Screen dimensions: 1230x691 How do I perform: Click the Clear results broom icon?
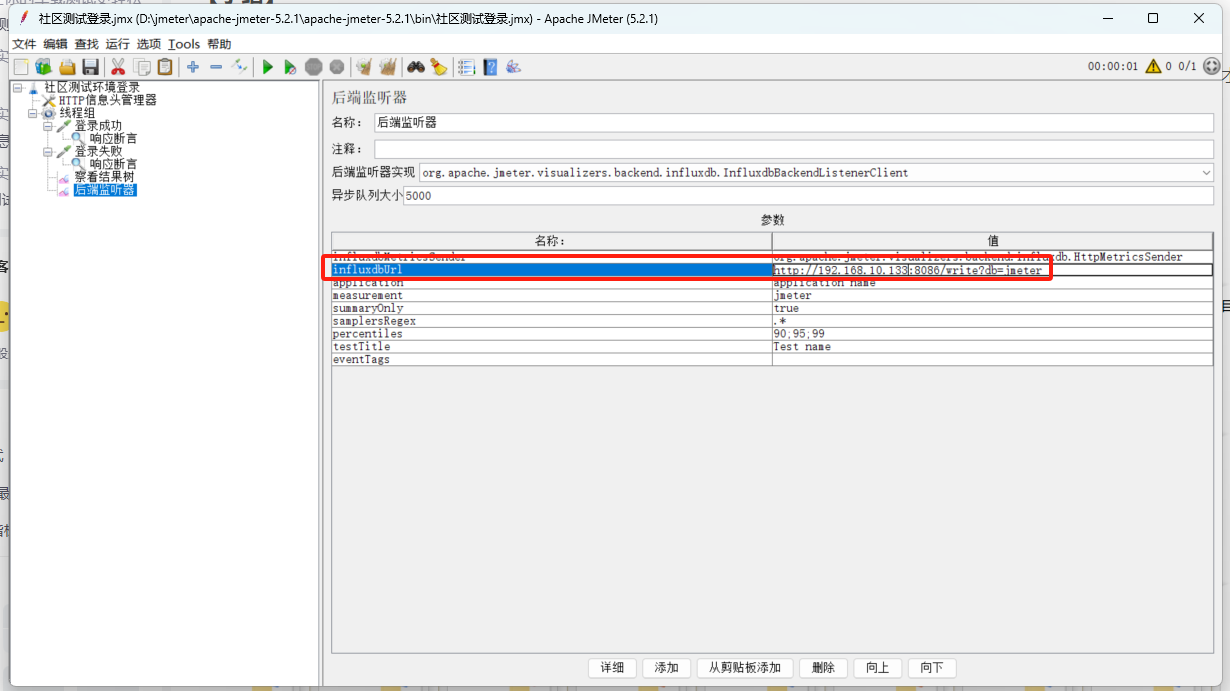point(364,67)
